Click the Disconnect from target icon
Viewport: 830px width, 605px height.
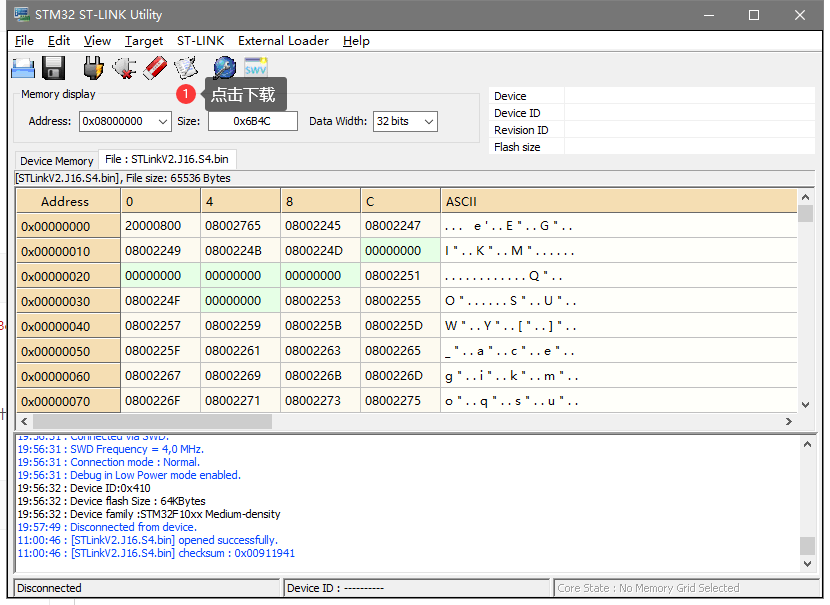[124, 68]
